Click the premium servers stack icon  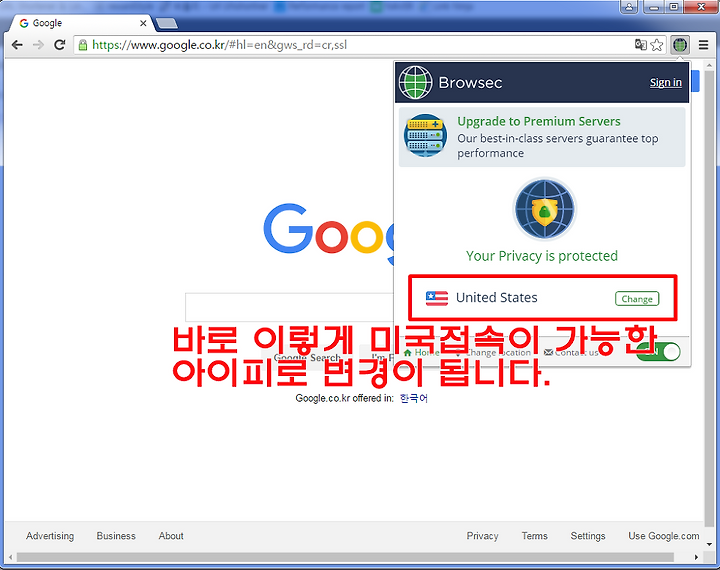point(425,135)
